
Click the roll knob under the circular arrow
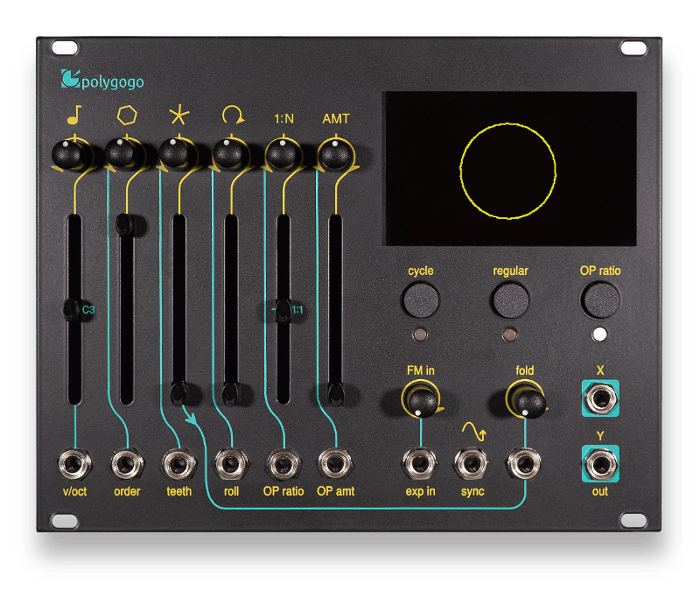click(x=229, y=154)
